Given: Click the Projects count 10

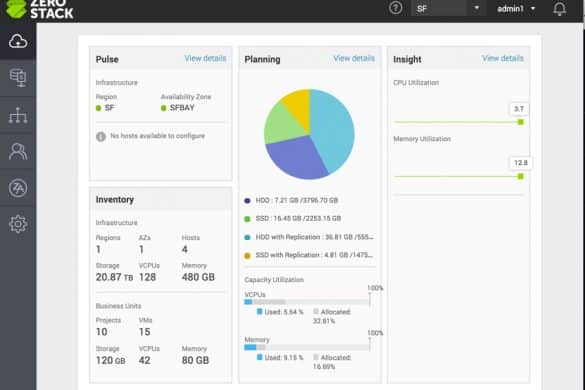Looking at the screenshot, I should coord(101,332).
